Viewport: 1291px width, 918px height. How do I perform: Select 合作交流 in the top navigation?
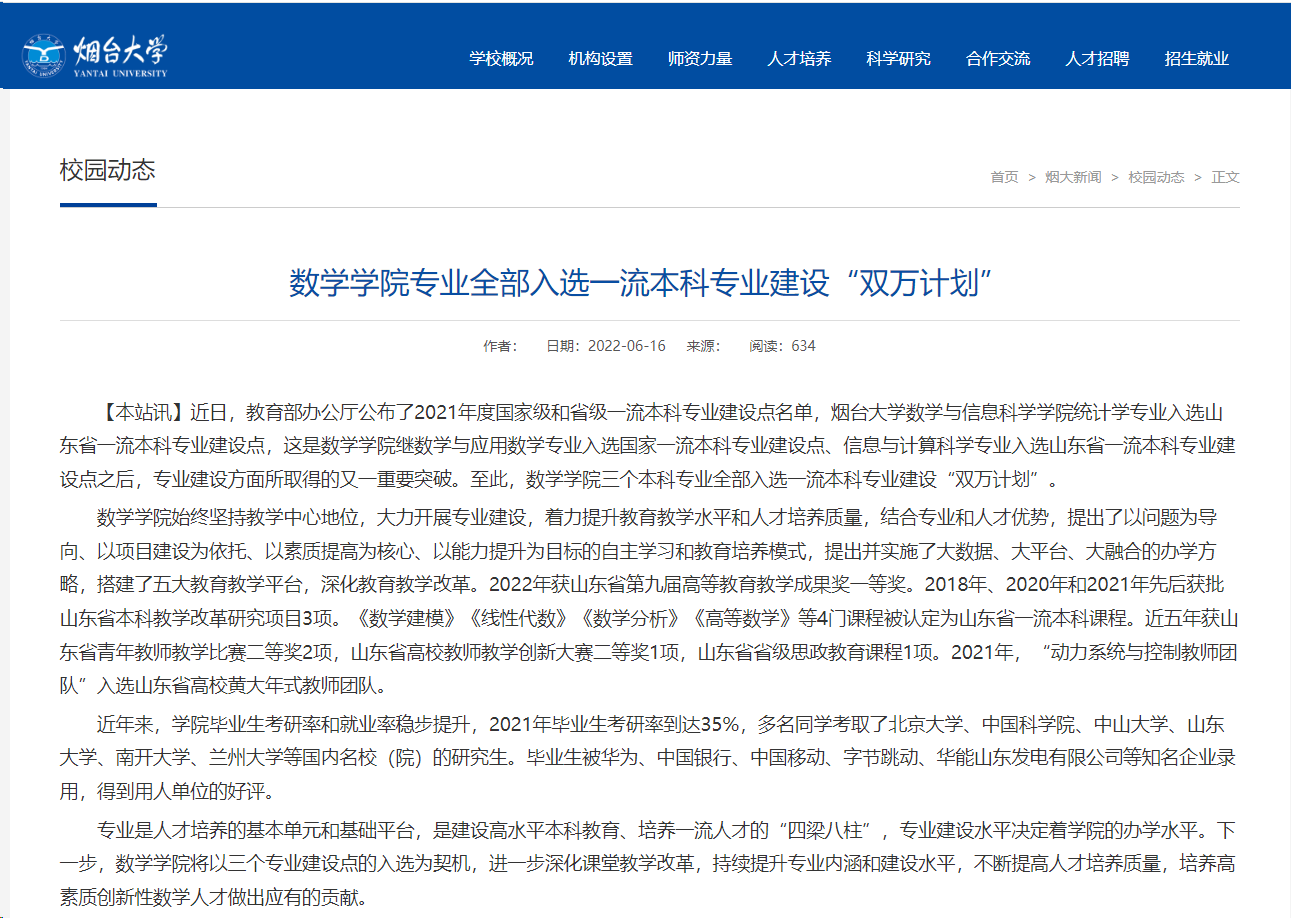click(x=998, y=58)
